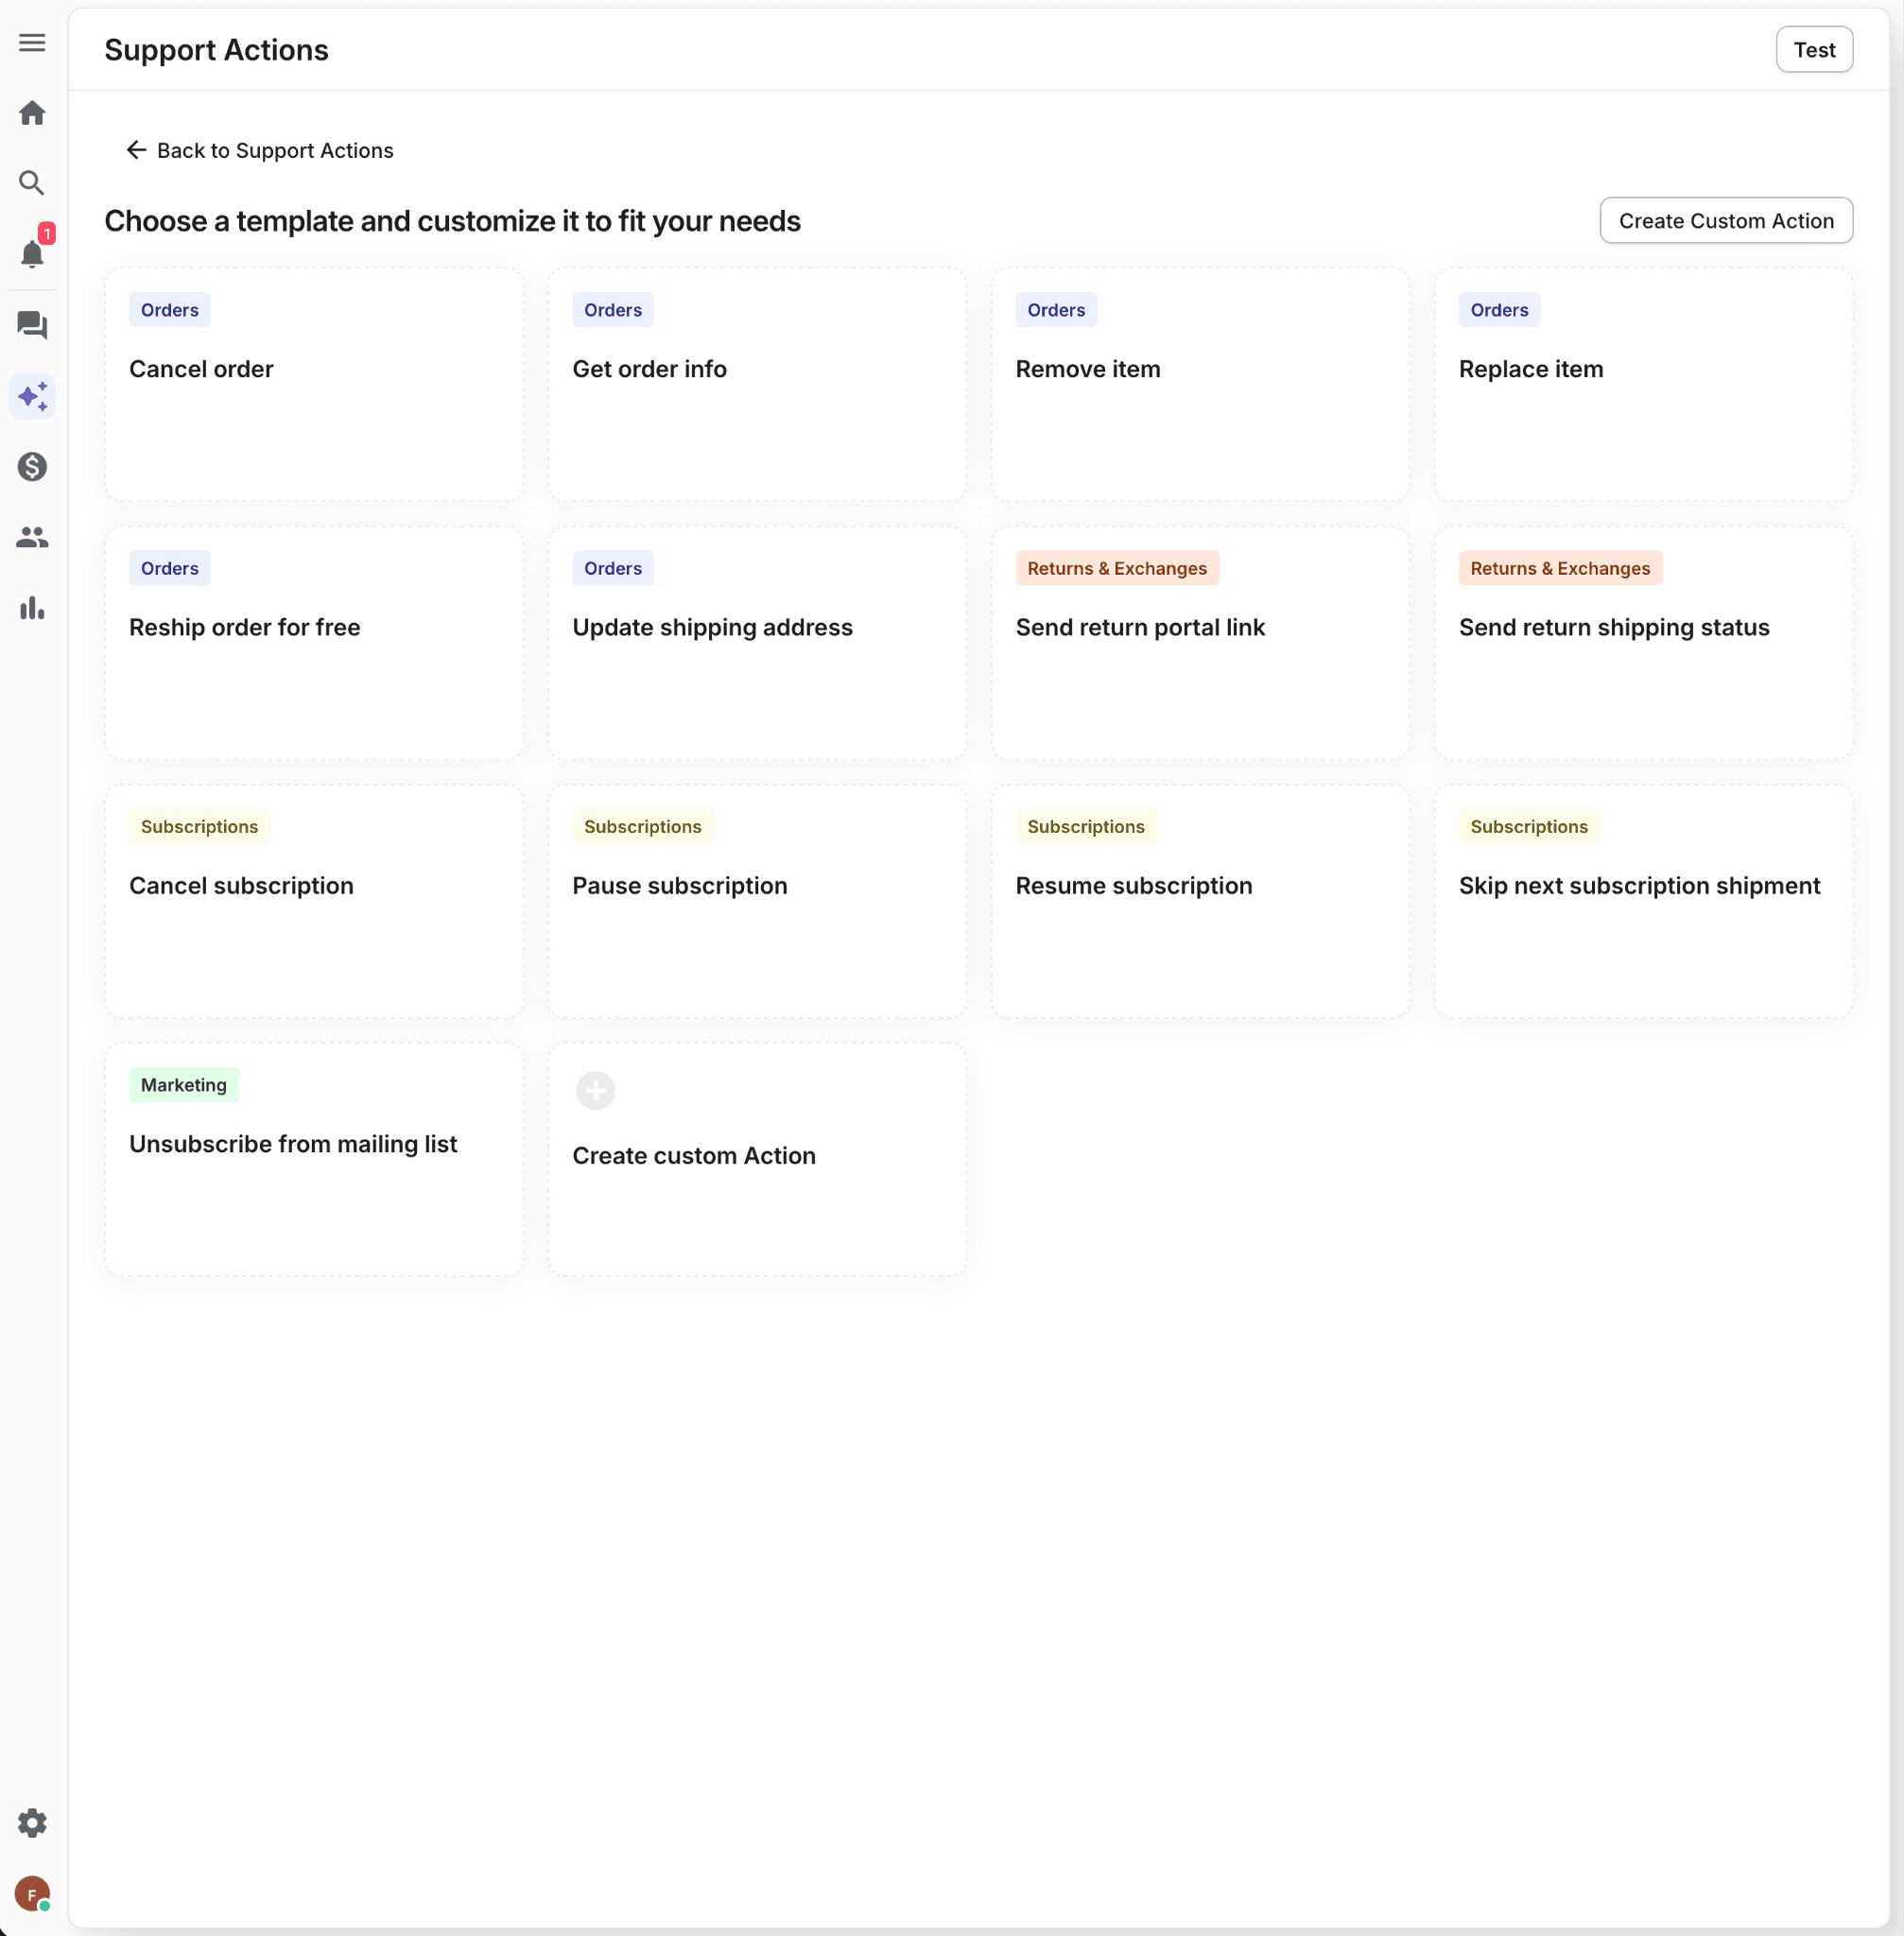
Task: Select the Cancel order template
Action: tap(314, 384)
